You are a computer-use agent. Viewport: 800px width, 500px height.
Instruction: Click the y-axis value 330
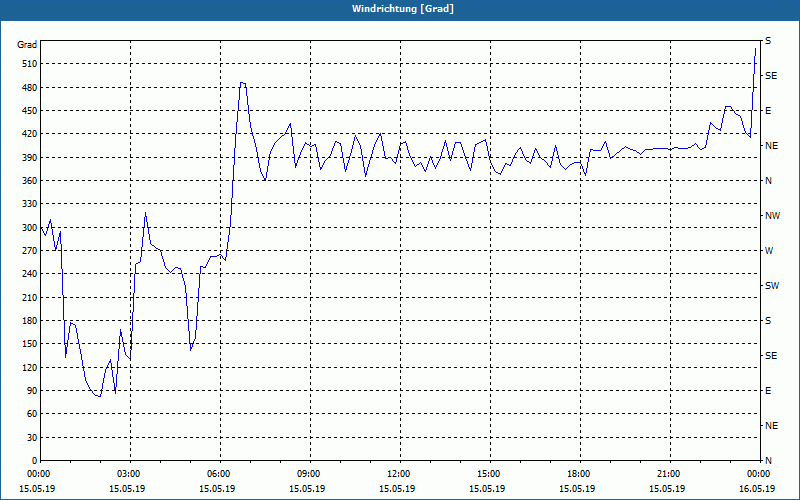(x=30, y=204)
